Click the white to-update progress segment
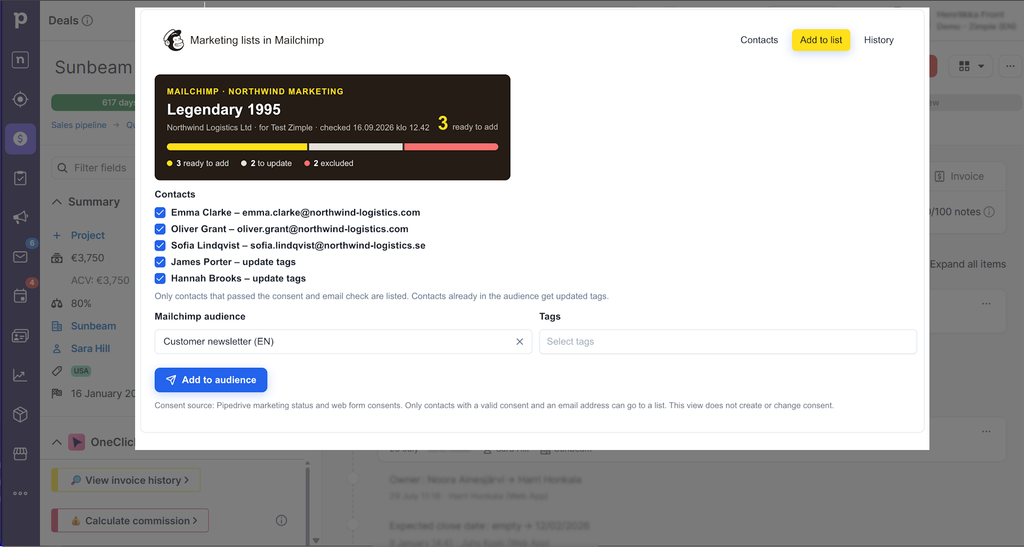 356,147
